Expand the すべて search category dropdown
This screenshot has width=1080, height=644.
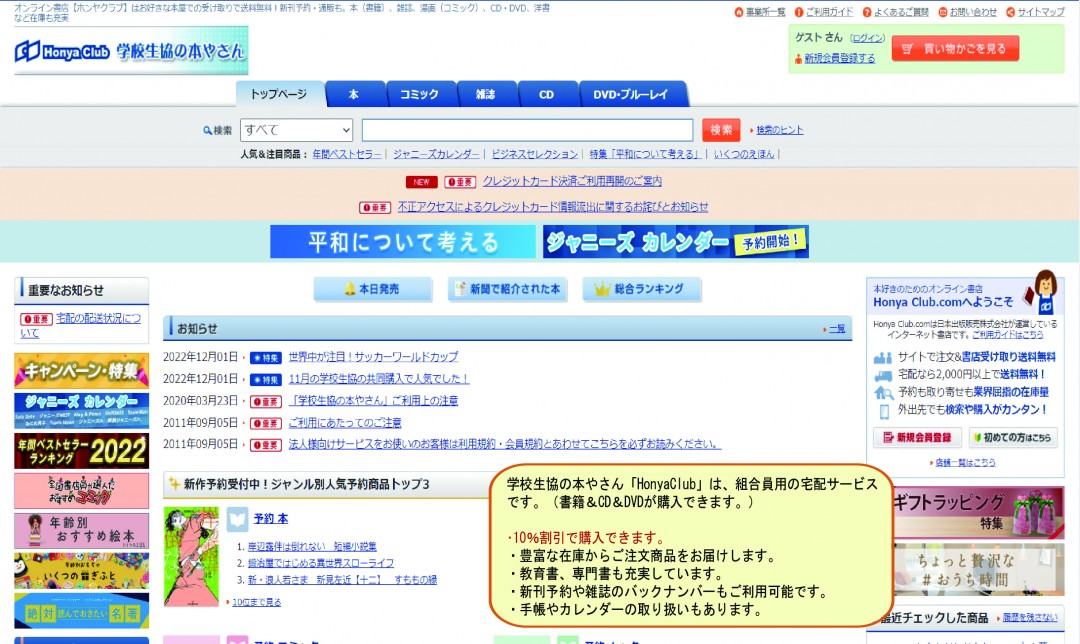point(296,129)
